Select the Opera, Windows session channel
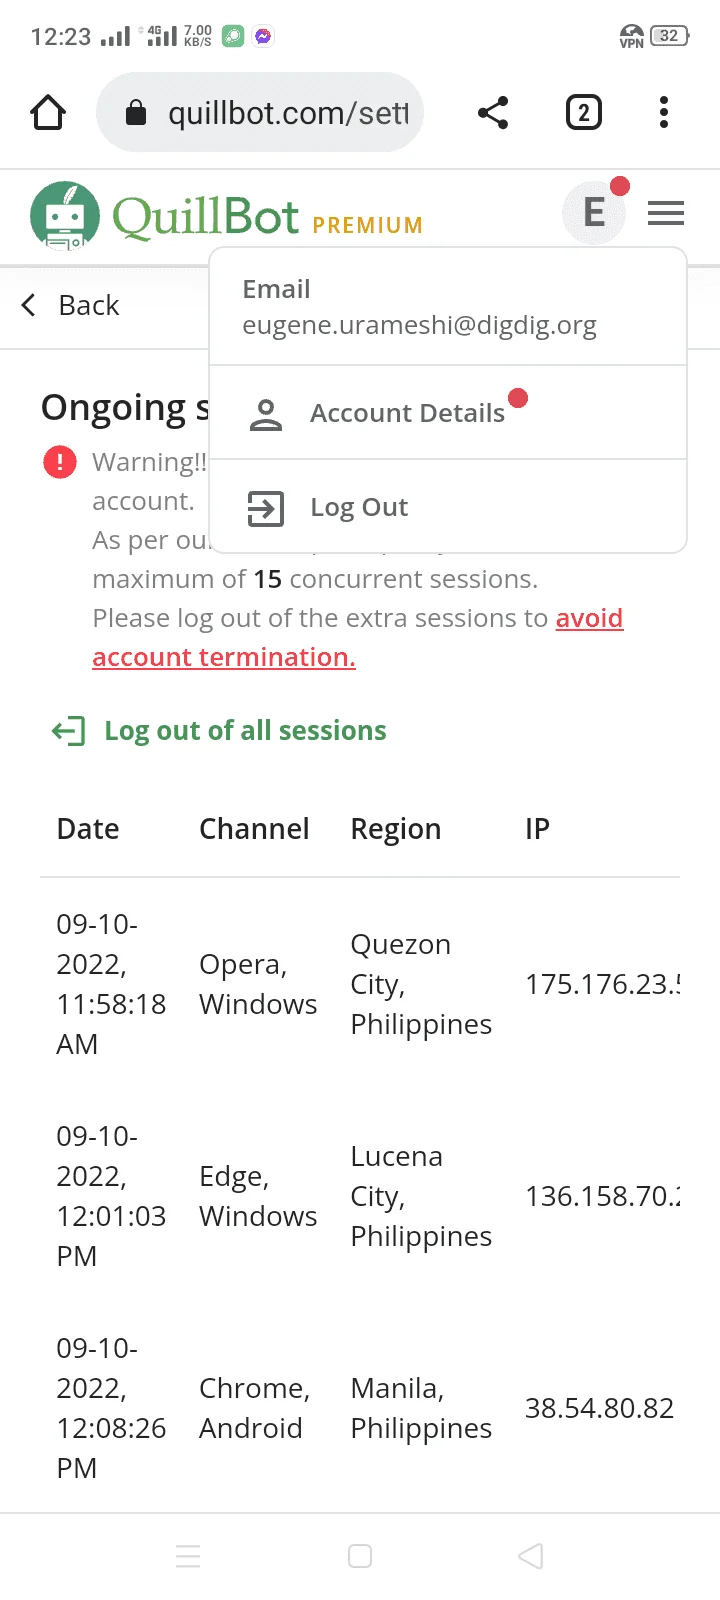The image size is (720, 1600). point(258,984)
